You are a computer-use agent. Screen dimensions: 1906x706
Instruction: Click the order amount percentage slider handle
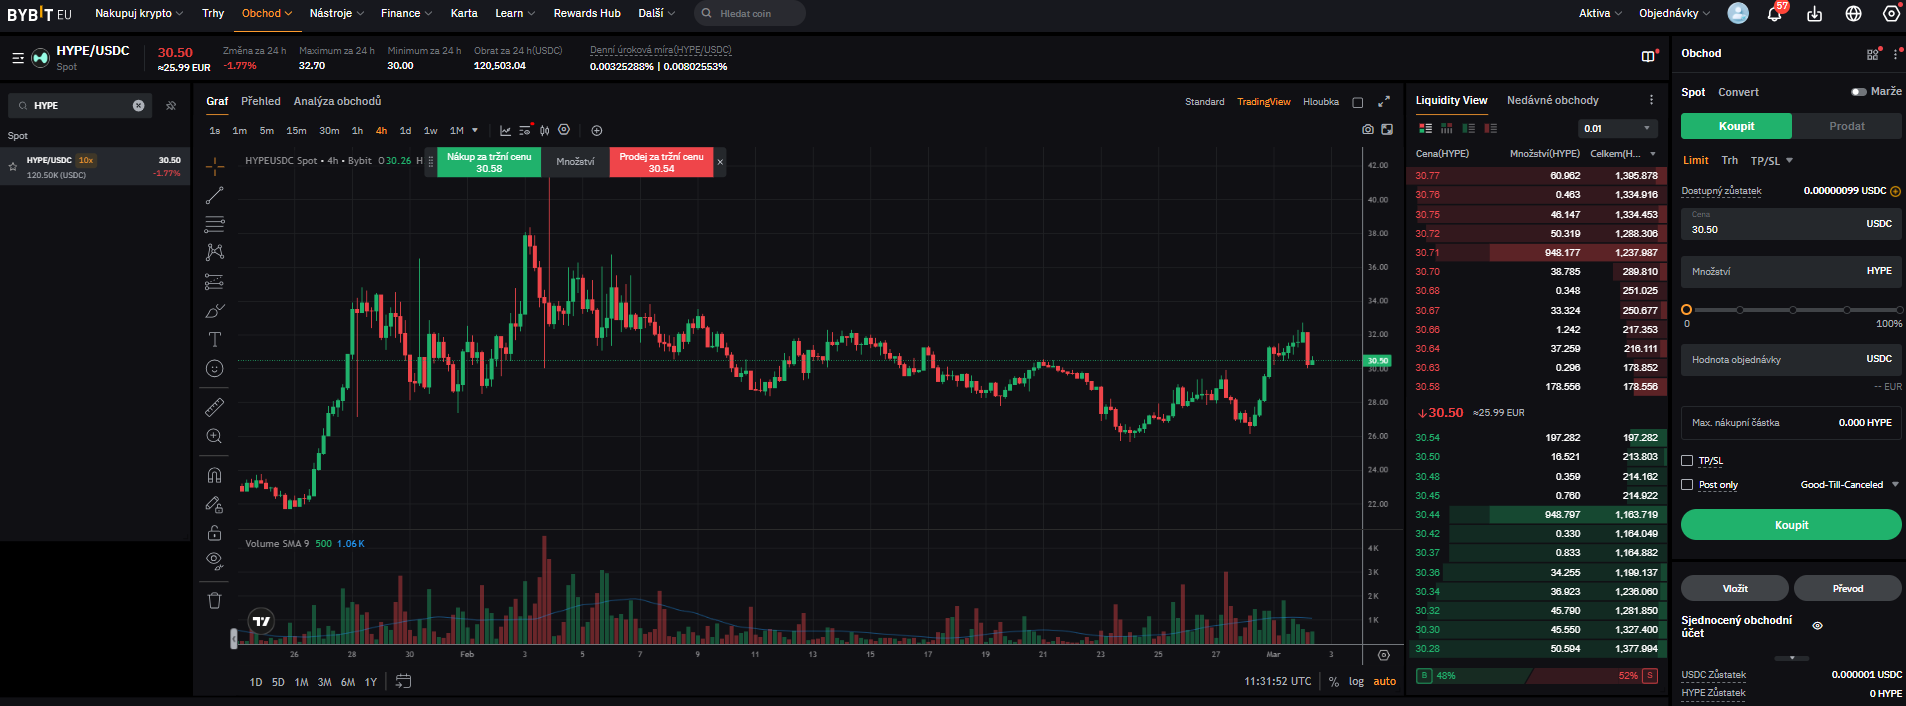click(x=1687, y=310)
